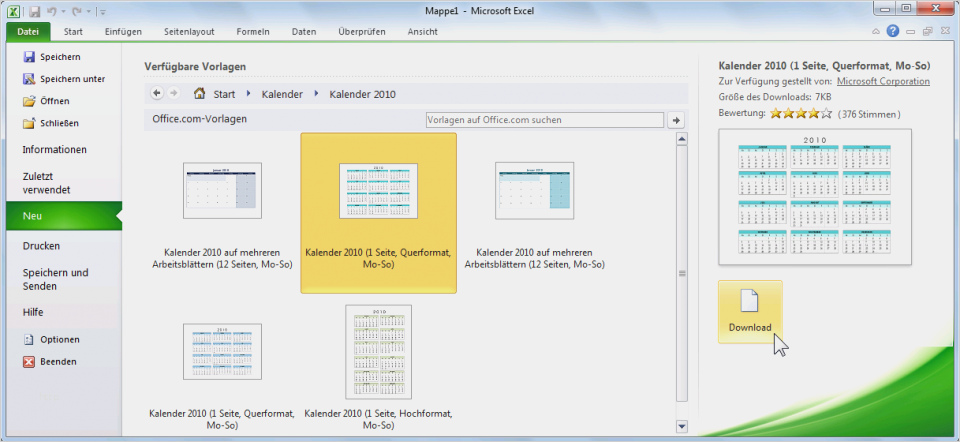Click Beenden to exit Excel

tap(50, 362)
